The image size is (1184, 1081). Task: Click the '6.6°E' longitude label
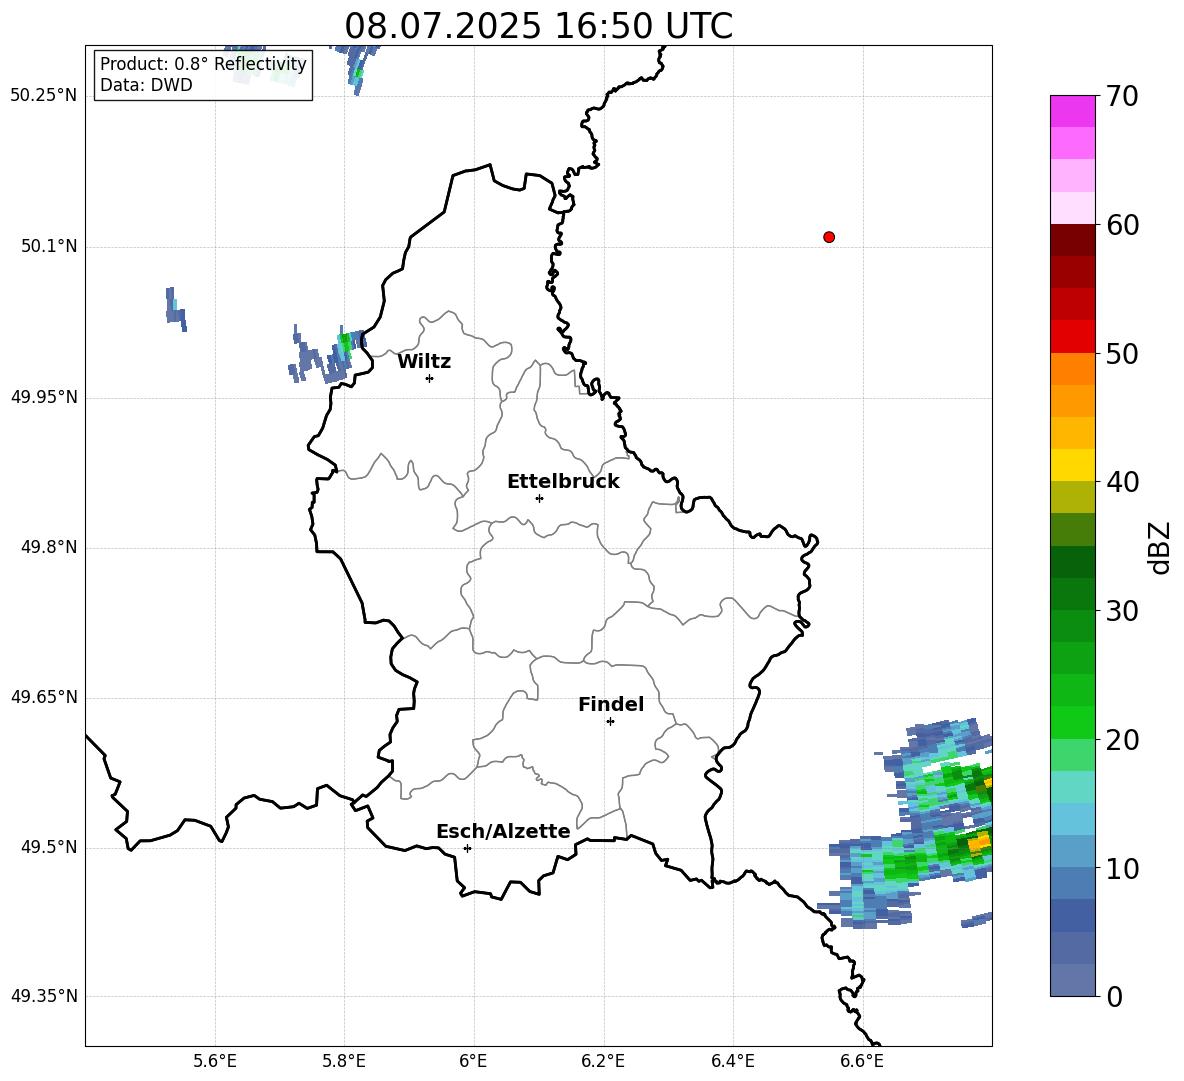click(x=862, y=1061)
